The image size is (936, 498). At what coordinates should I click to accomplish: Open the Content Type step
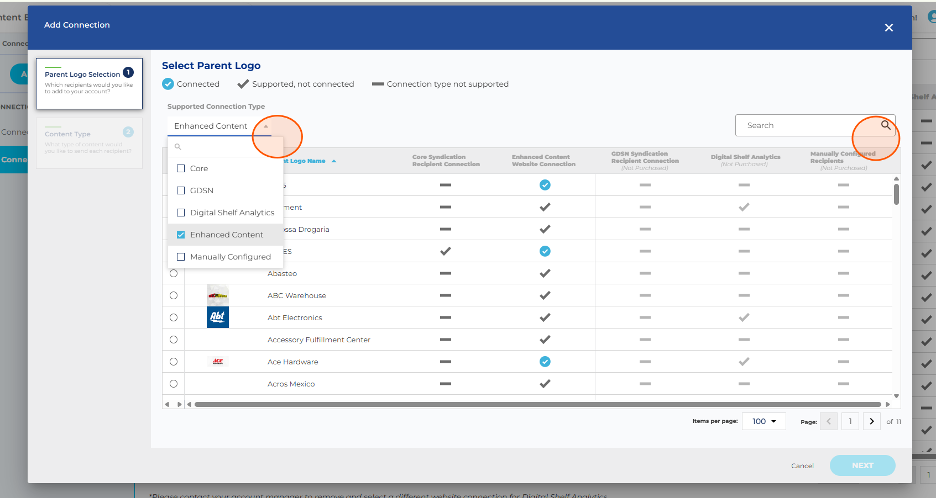pyautogui.click(x=90, y=143)
